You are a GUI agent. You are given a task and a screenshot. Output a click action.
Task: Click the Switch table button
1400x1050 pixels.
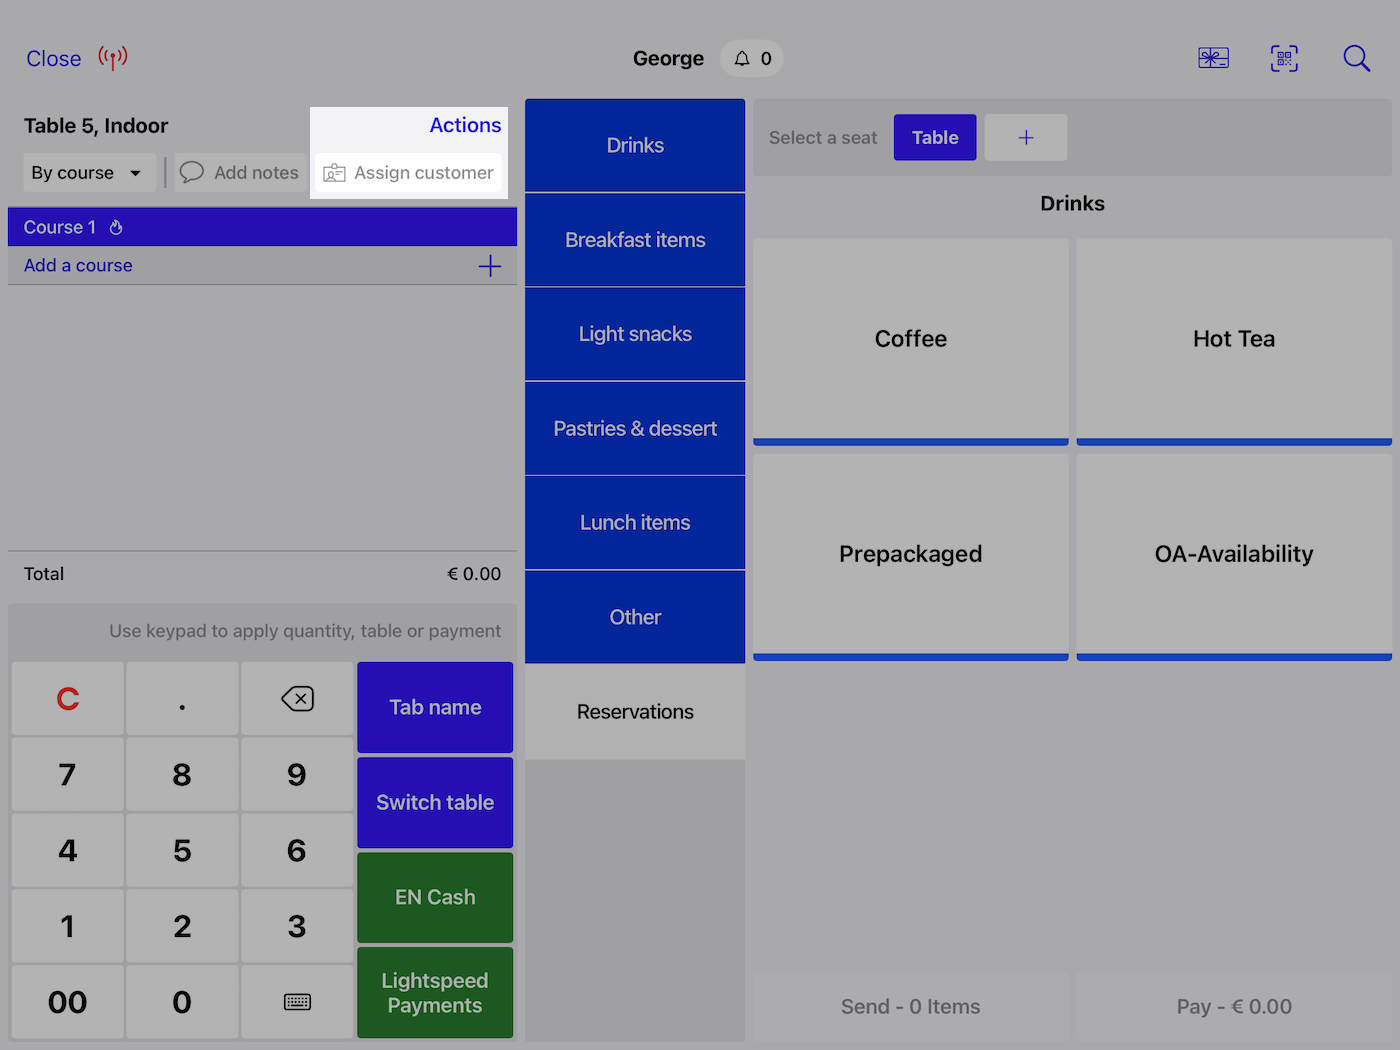(x=435, y=802)
